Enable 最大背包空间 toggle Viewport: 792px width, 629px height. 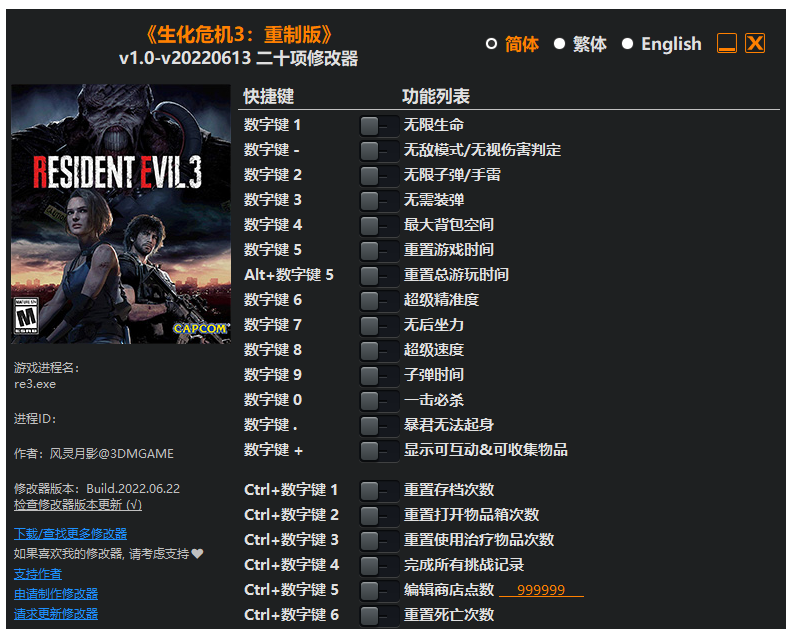point(379,225)
